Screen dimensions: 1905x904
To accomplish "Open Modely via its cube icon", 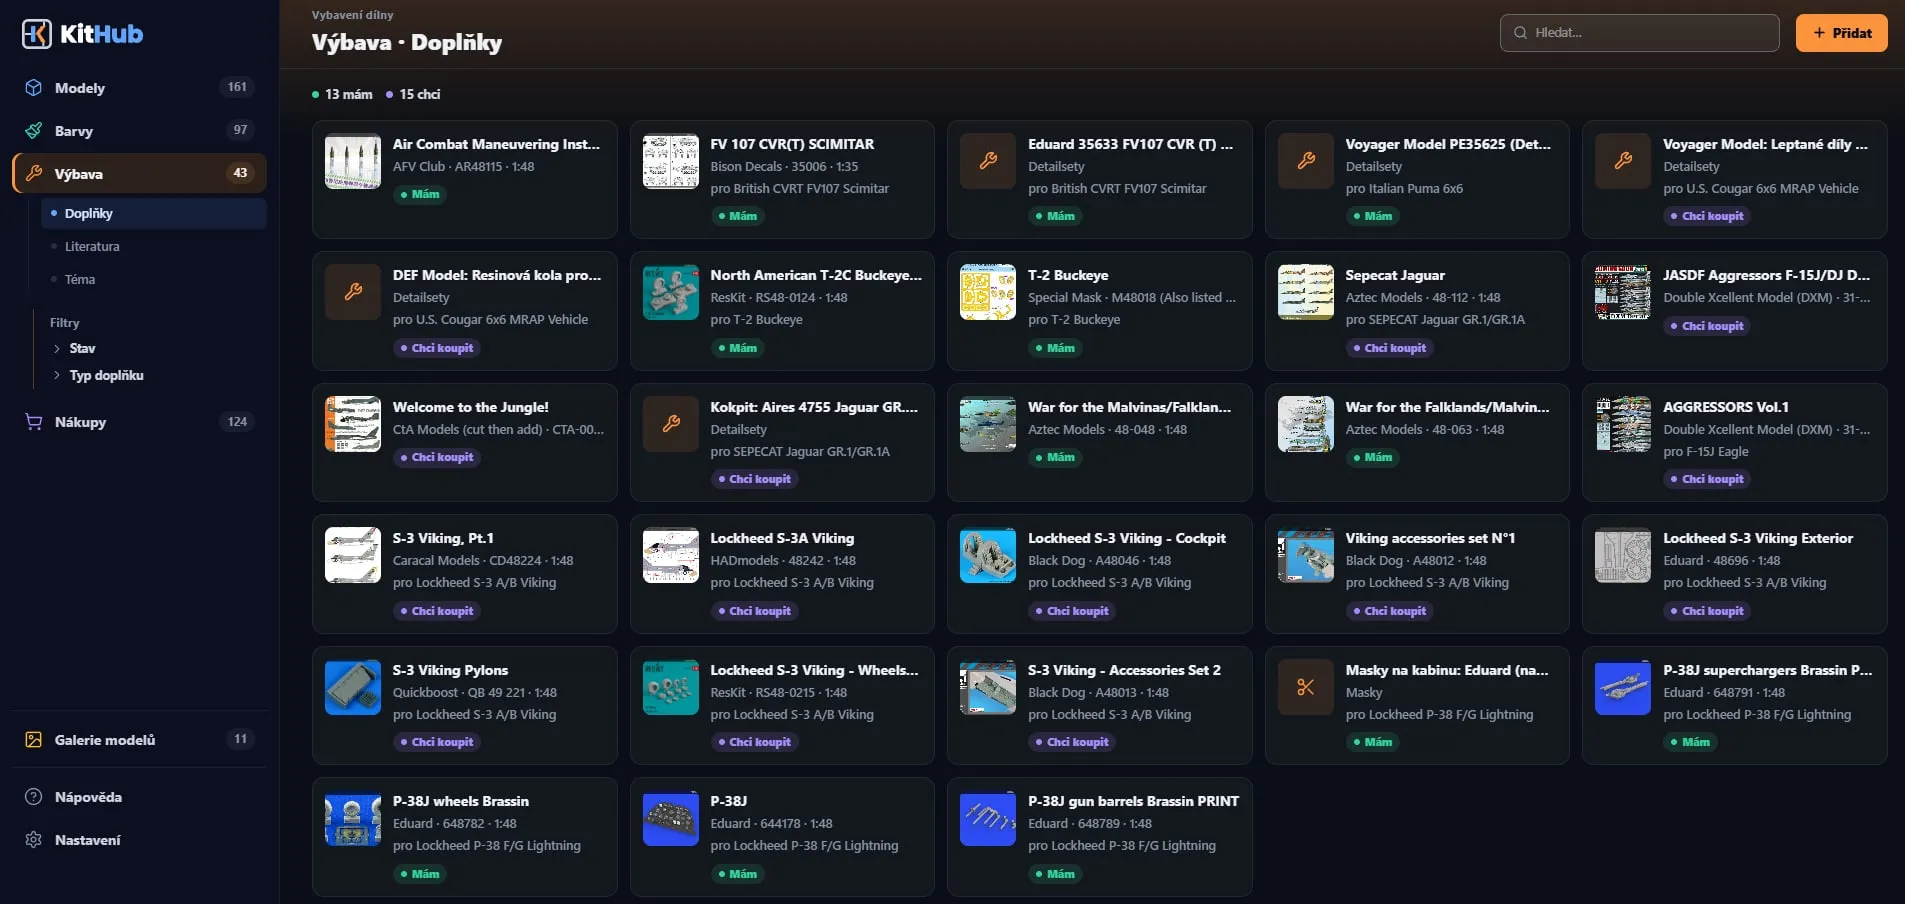I will tap(34, 88).
